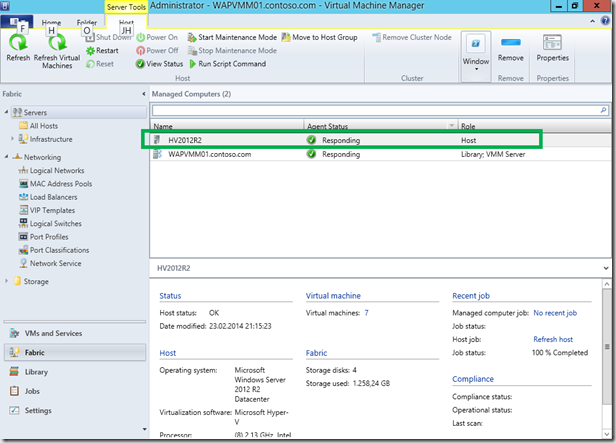Click the Refresh host job link
The height and width of the screenshot is (443, 616).
[x=553, y=339]
